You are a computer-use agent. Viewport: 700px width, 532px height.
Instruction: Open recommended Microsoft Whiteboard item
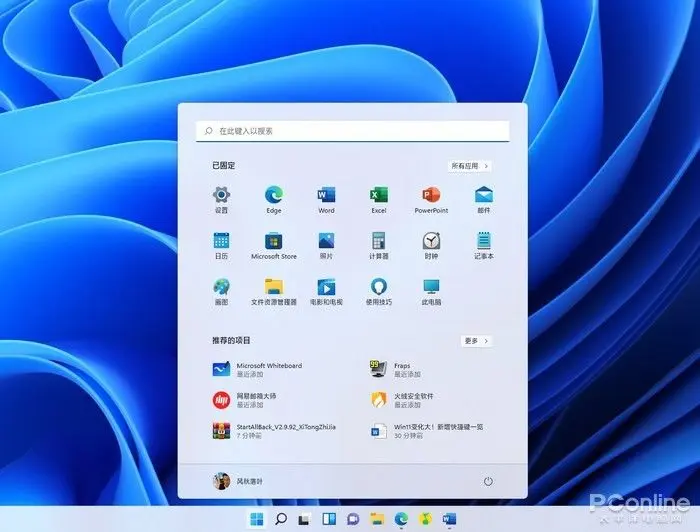pos(258,370)
